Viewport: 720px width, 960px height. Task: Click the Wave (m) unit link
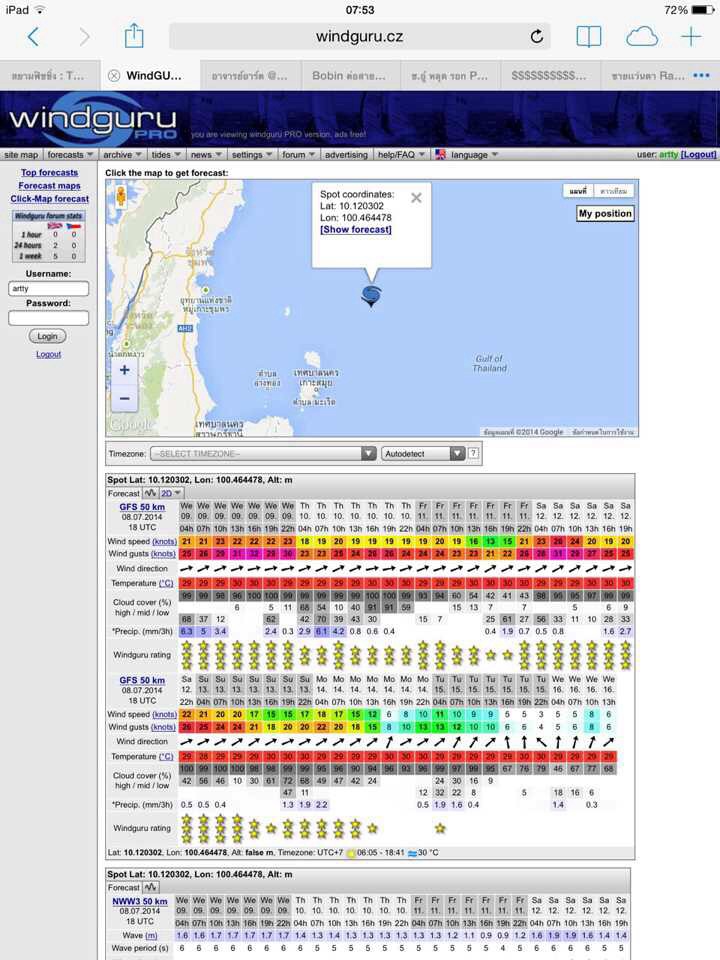point(151,936)
